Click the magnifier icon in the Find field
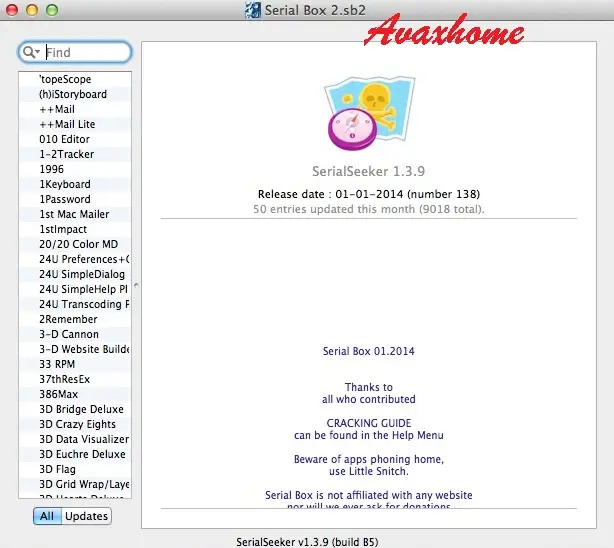The image size is (614, 548). click(x=29, y=52)
